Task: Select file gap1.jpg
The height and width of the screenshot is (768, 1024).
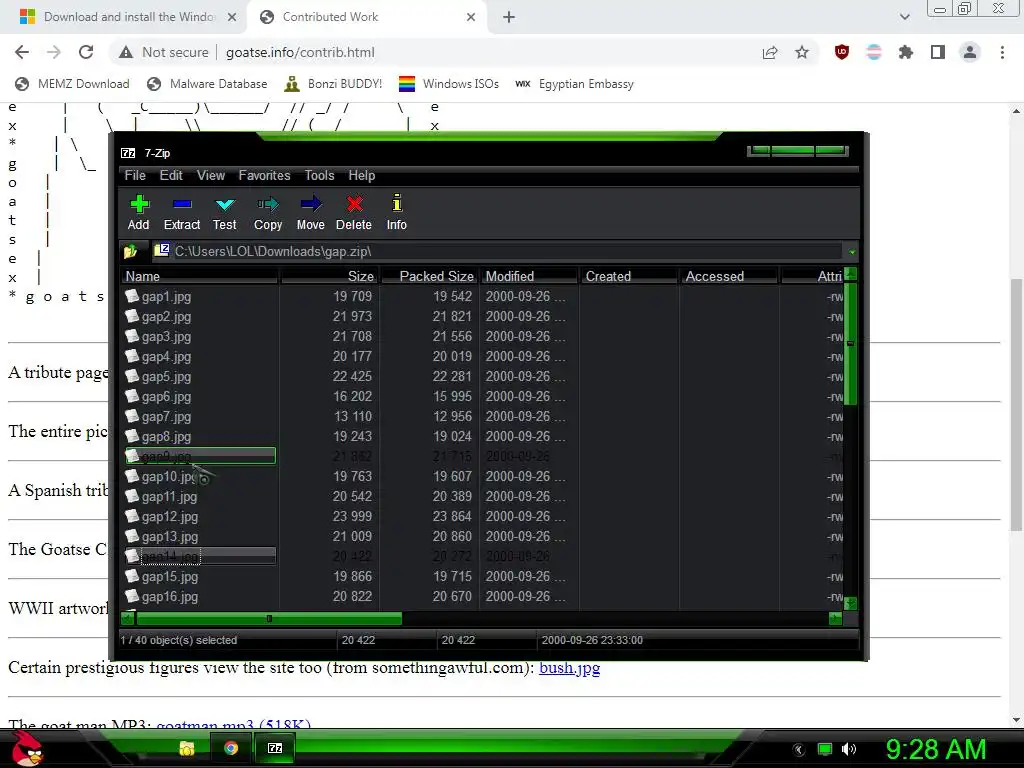Action: click(167, 296)
